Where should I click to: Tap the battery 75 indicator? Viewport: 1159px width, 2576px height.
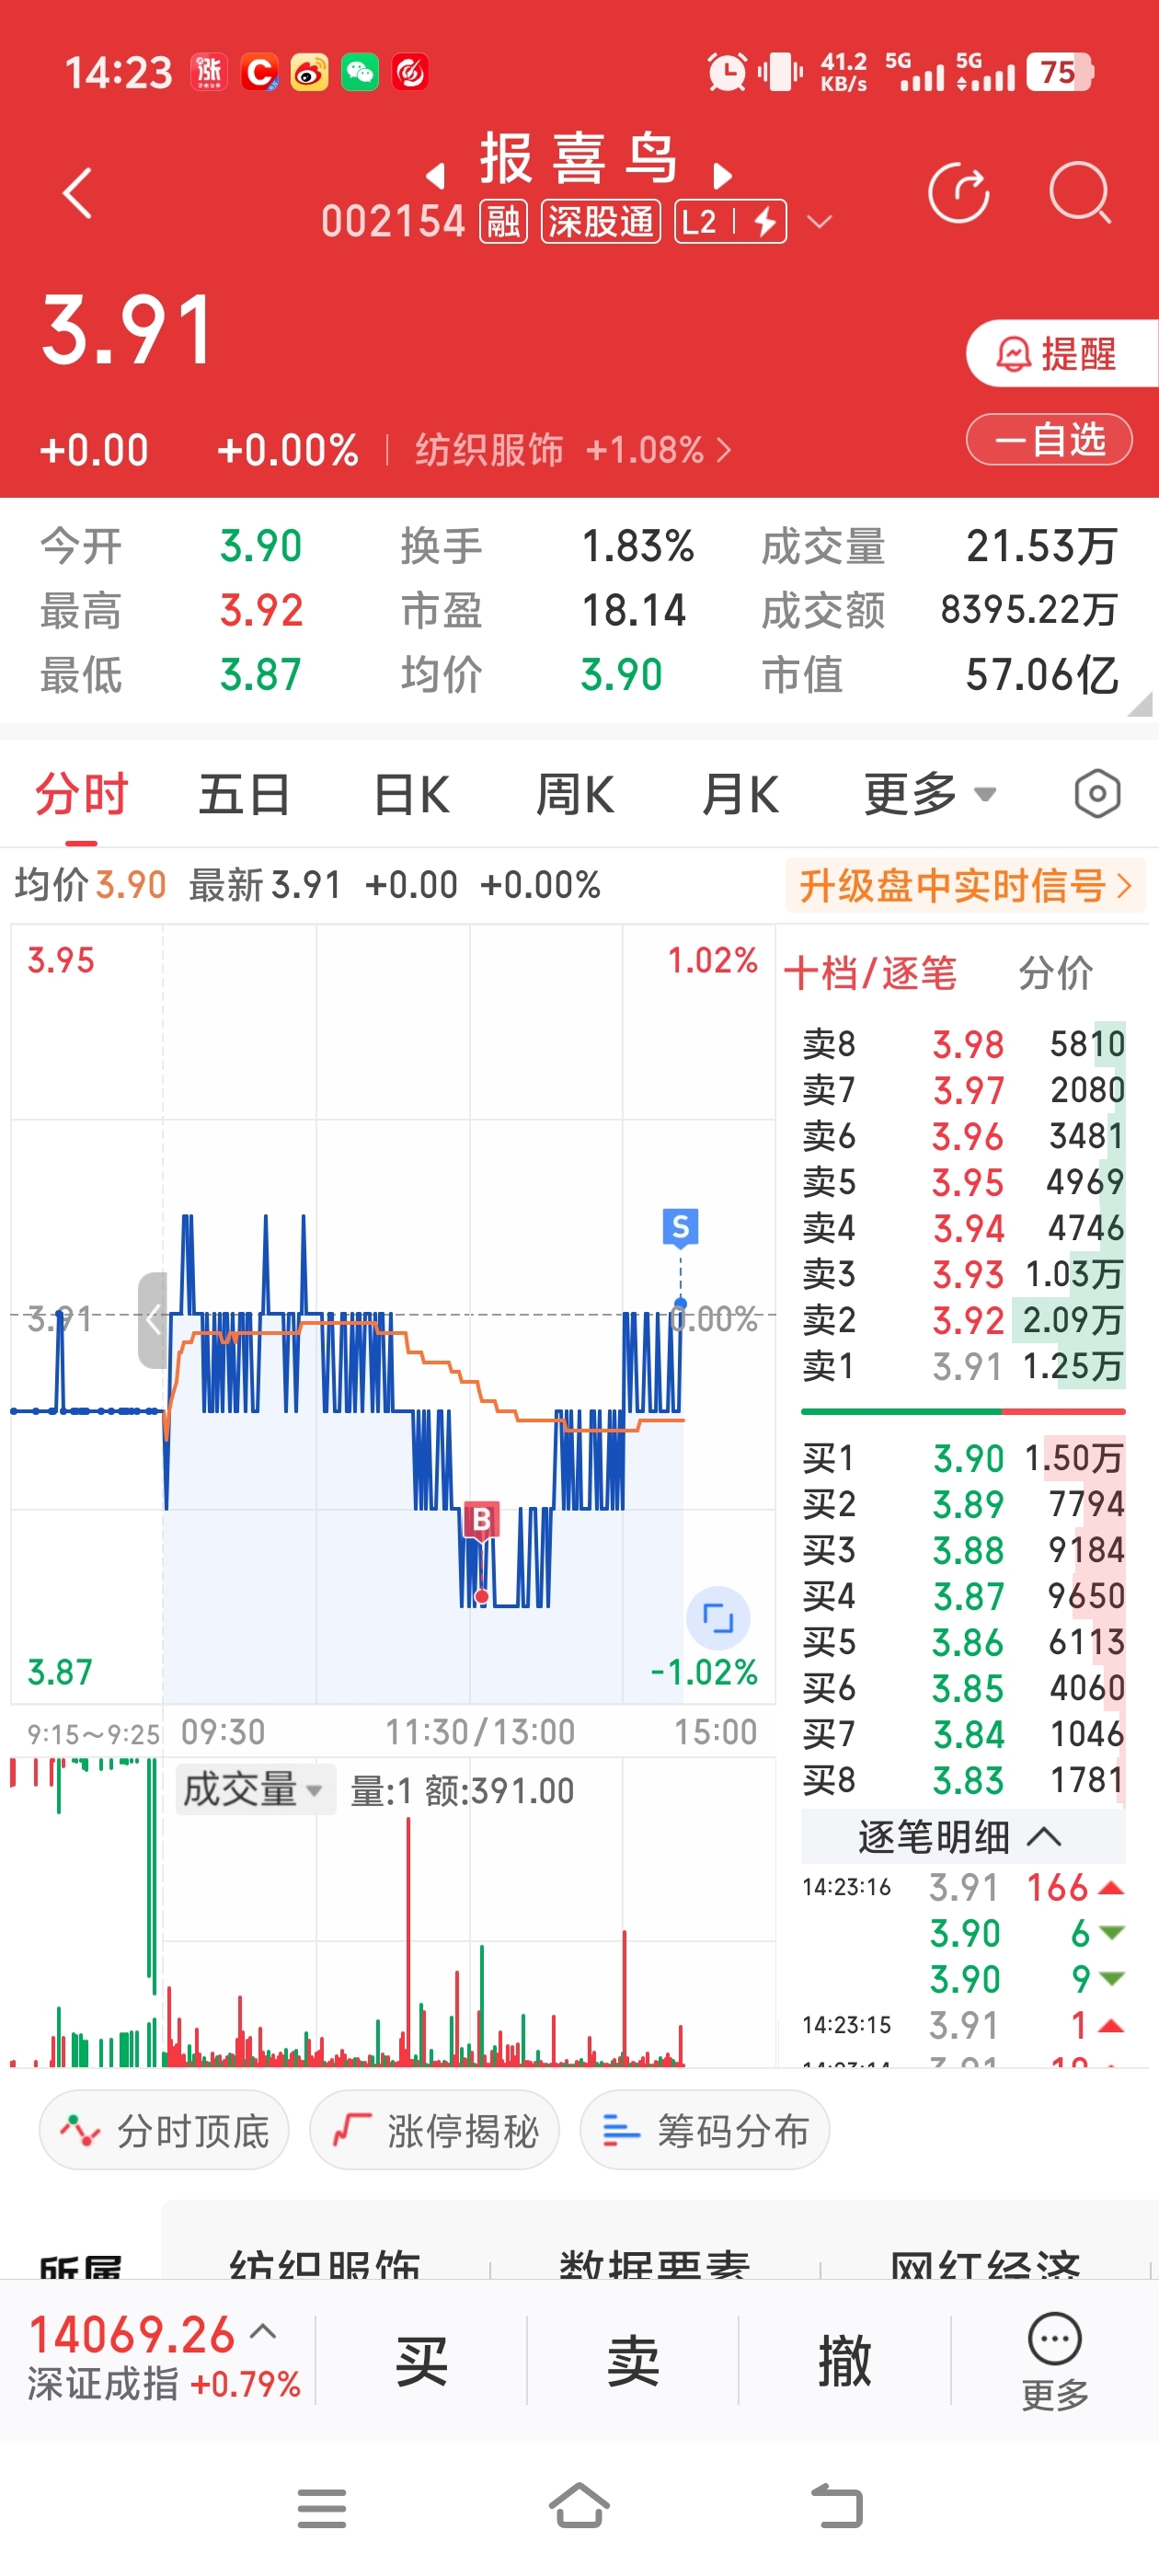pyautogui.click(x=1060, y=72)
